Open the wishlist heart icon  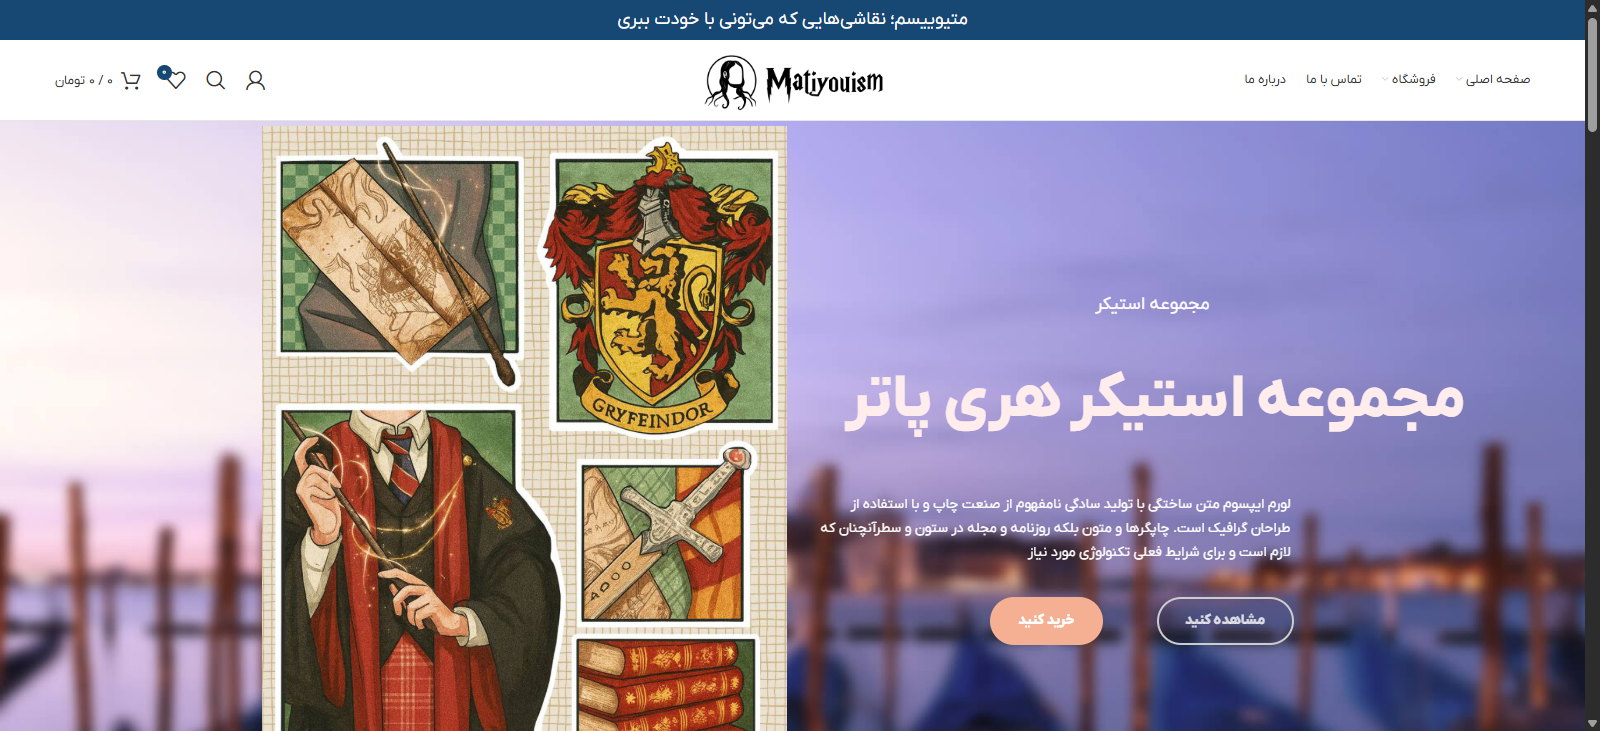177,80
